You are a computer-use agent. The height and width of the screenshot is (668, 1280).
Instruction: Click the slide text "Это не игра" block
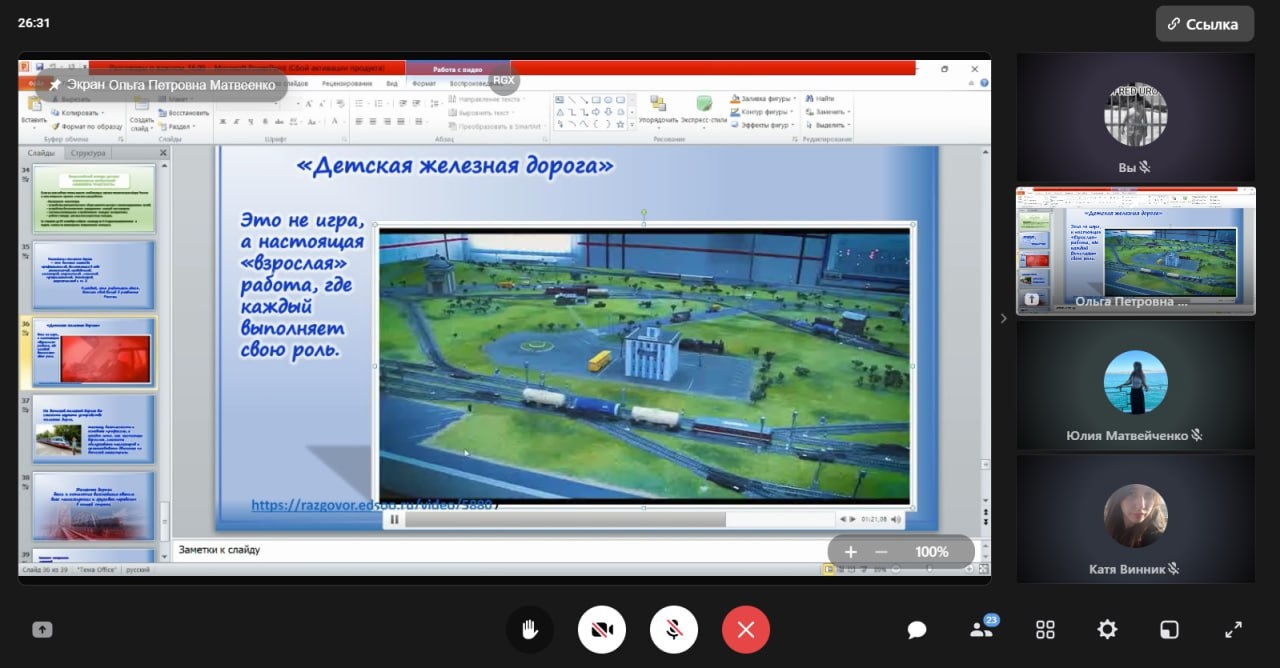tap(301, 284)
